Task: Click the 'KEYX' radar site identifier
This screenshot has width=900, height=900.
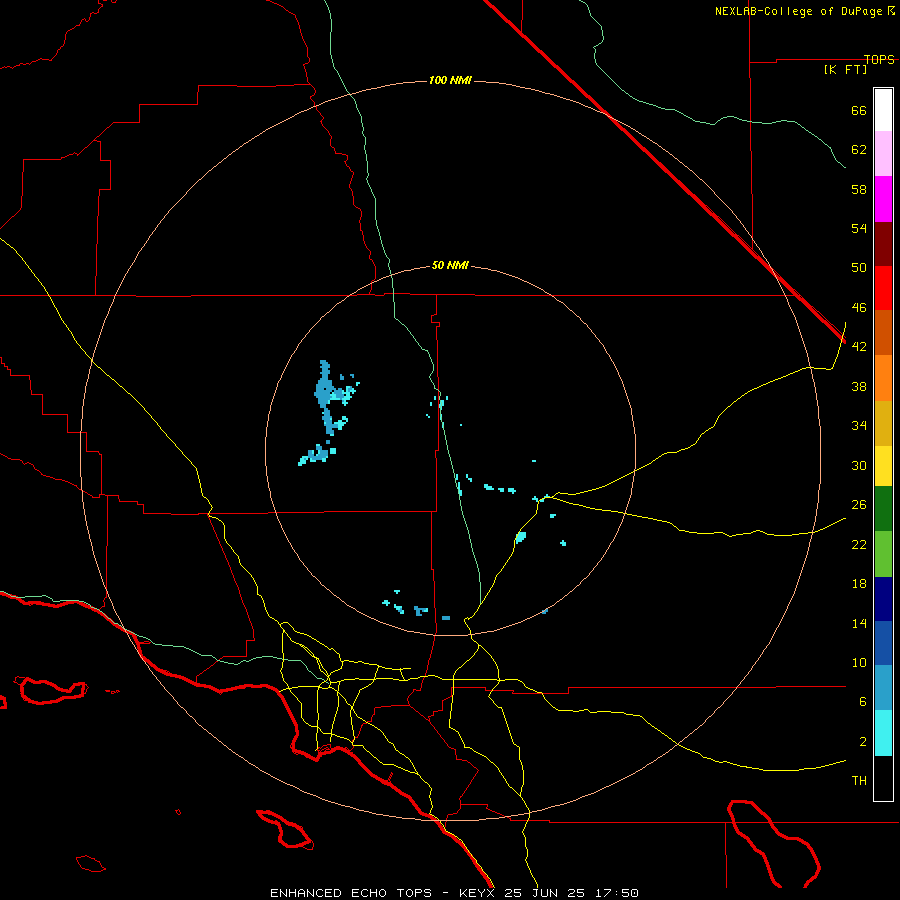Action: [x=476, y=893]
